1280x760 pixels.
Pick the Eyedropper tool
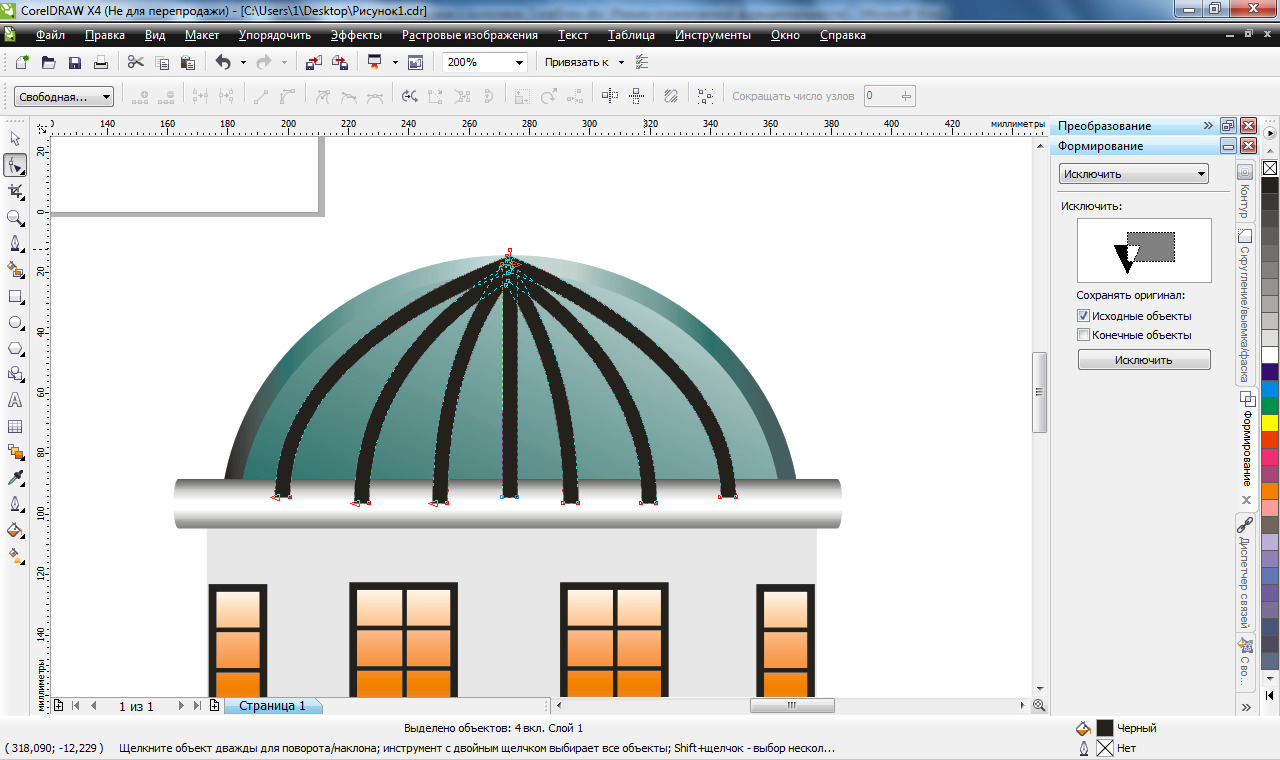(15, 478)
